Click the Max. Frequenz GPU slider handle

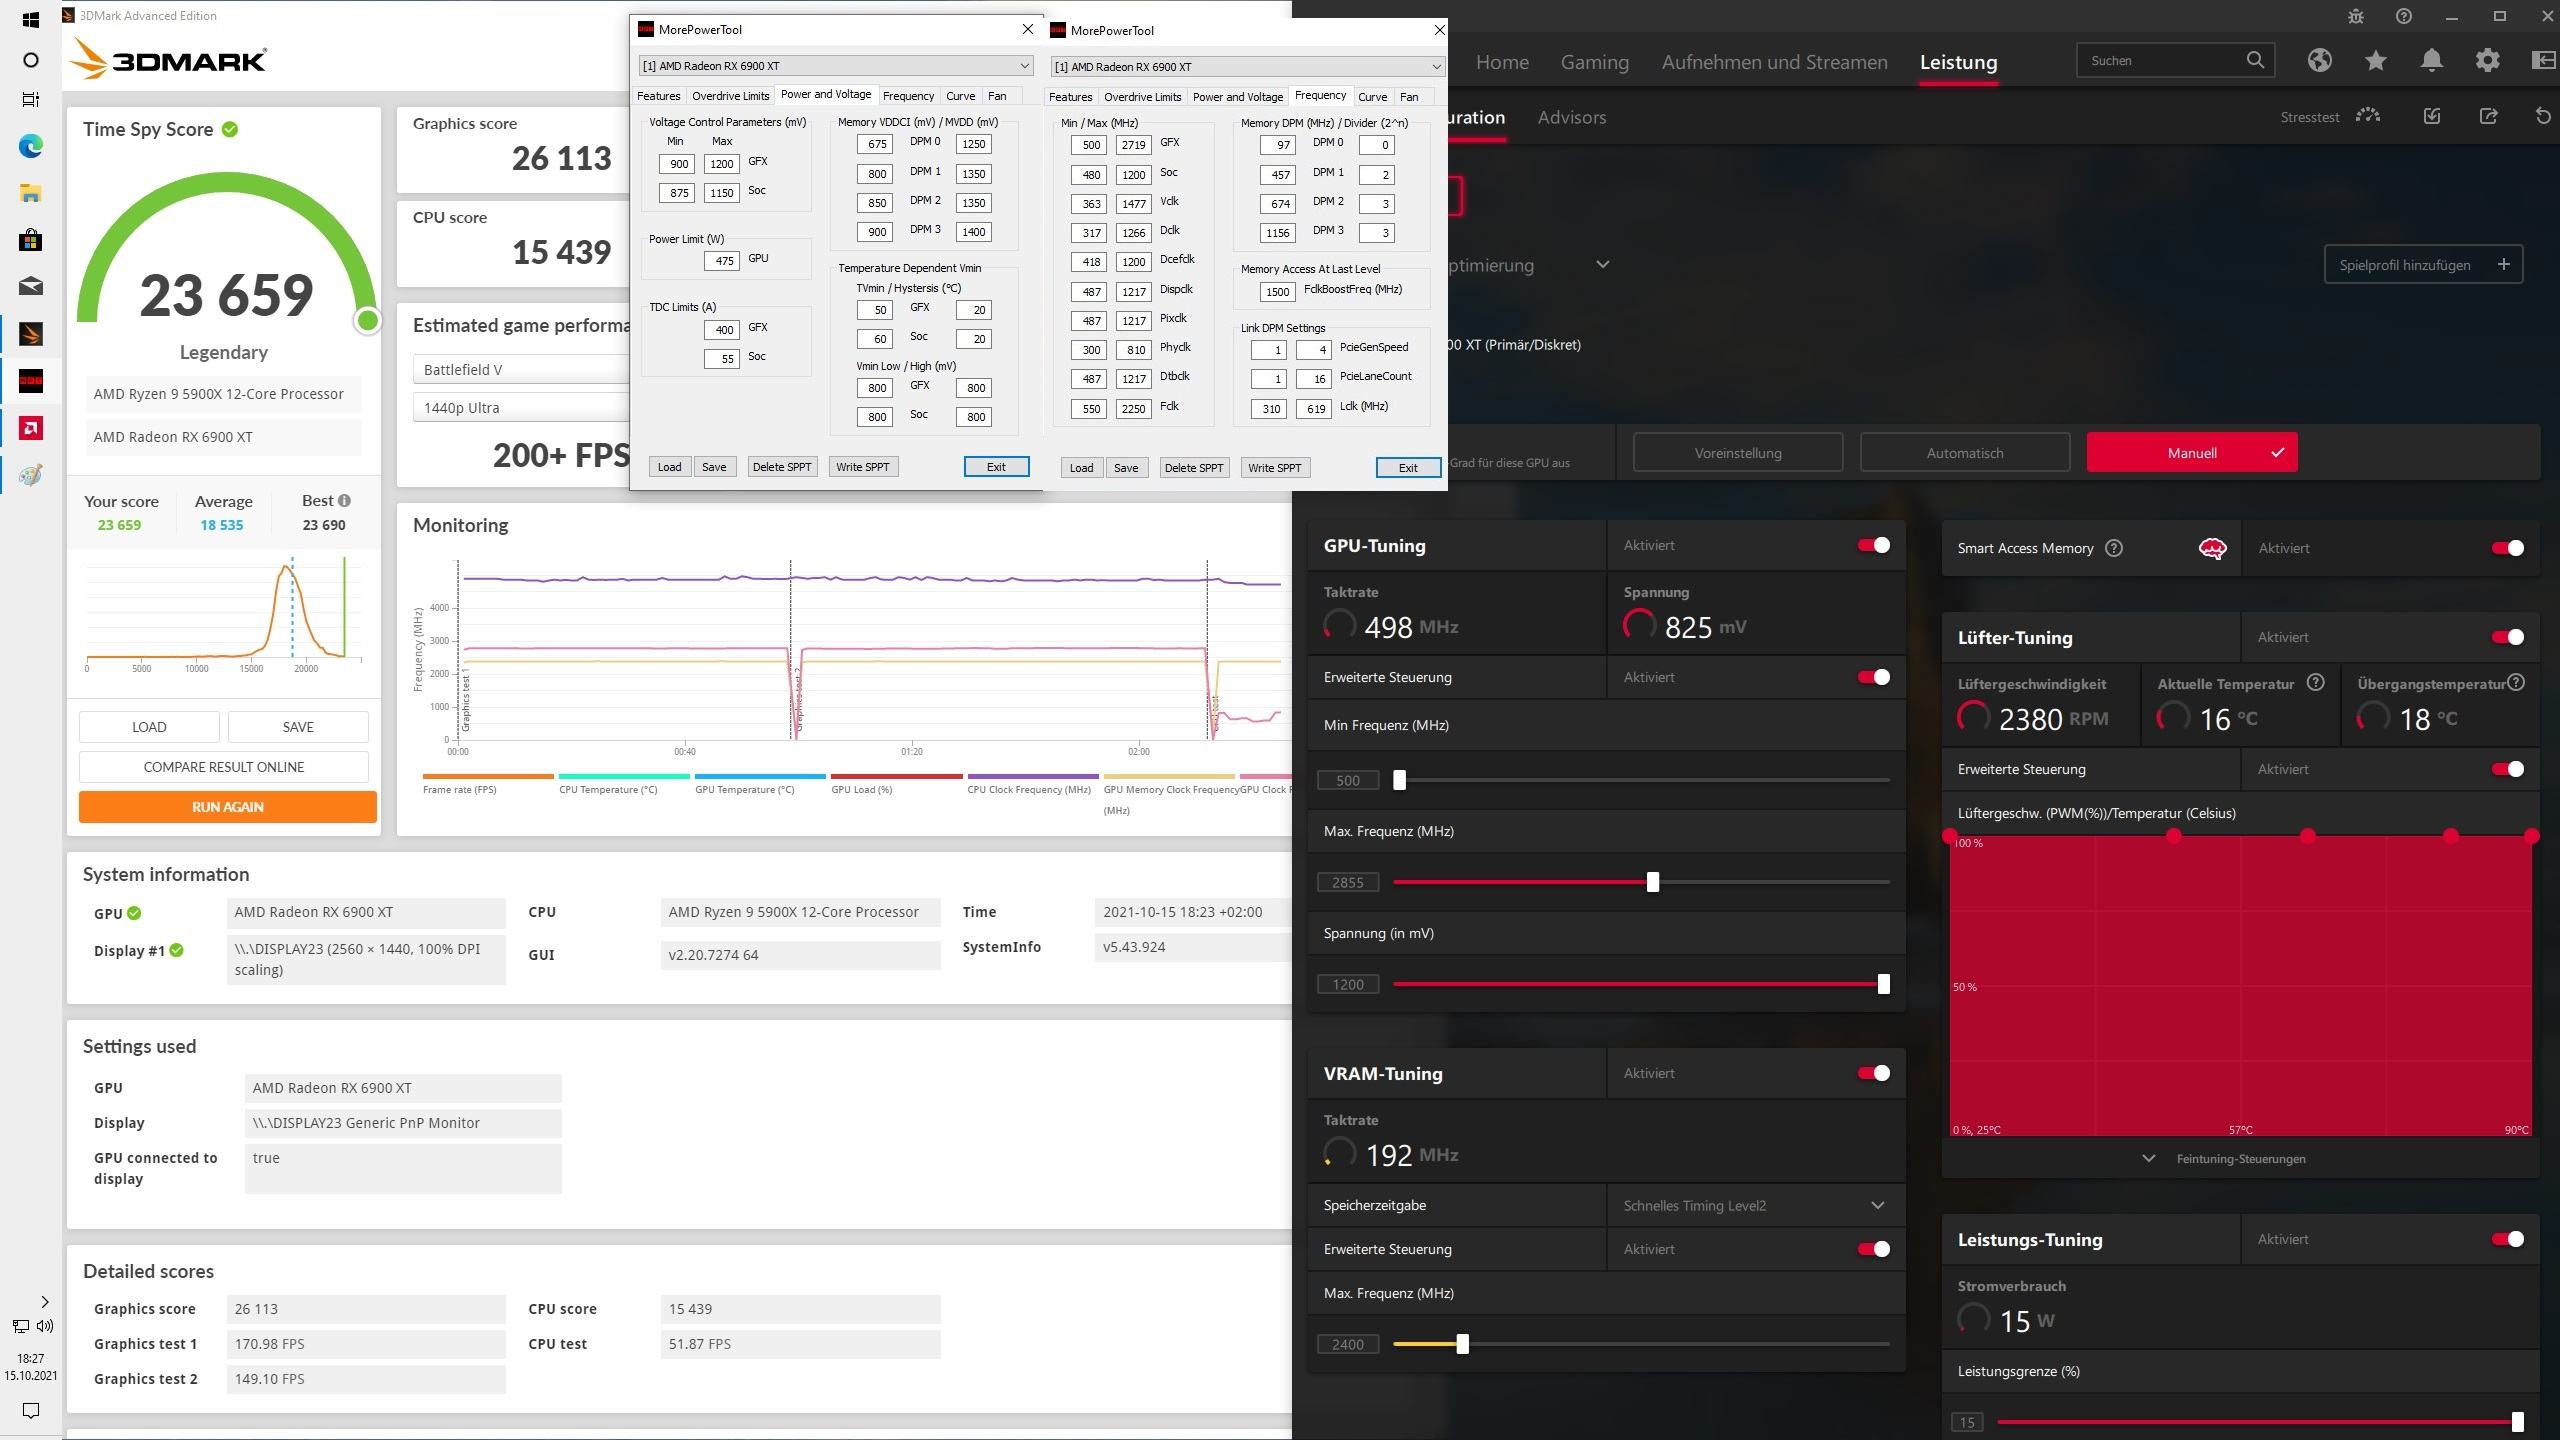(1652, 882)
